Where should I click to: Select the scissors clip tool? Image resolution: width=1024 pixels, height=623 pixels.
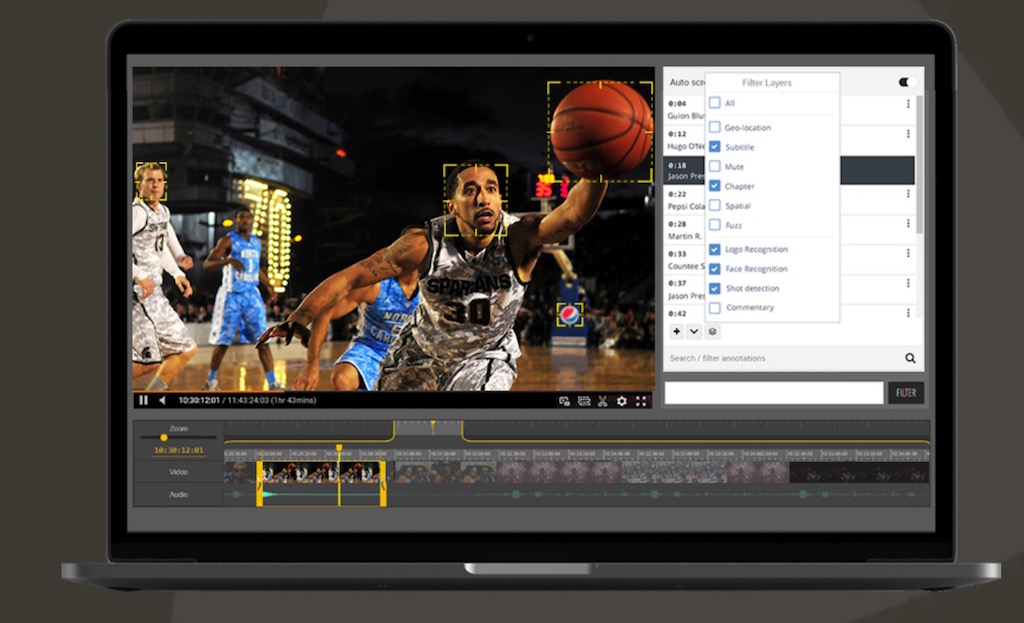click(x=603, y=401)
